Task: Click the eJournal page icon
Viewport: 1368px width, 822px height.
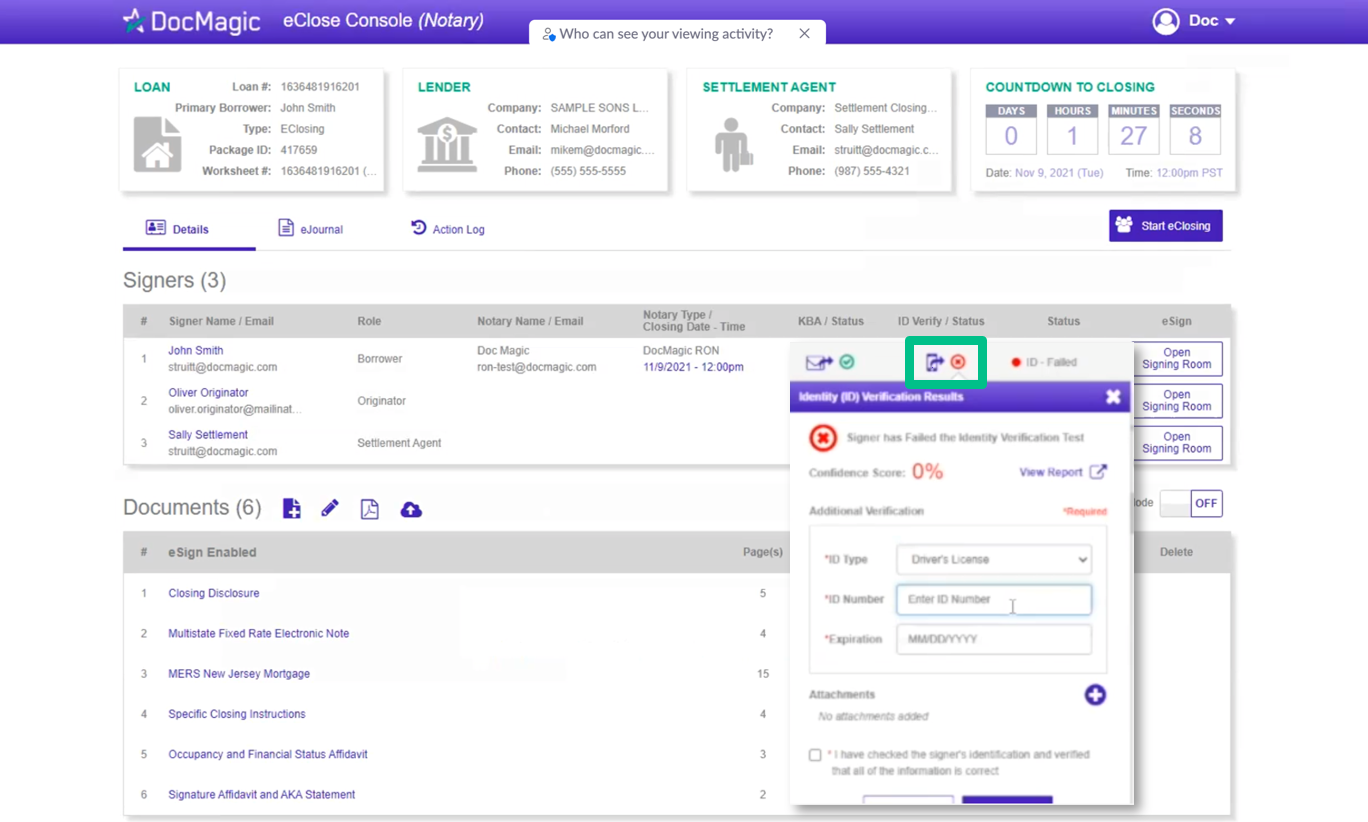Action: pyautogui.click(x=286, y=228)
